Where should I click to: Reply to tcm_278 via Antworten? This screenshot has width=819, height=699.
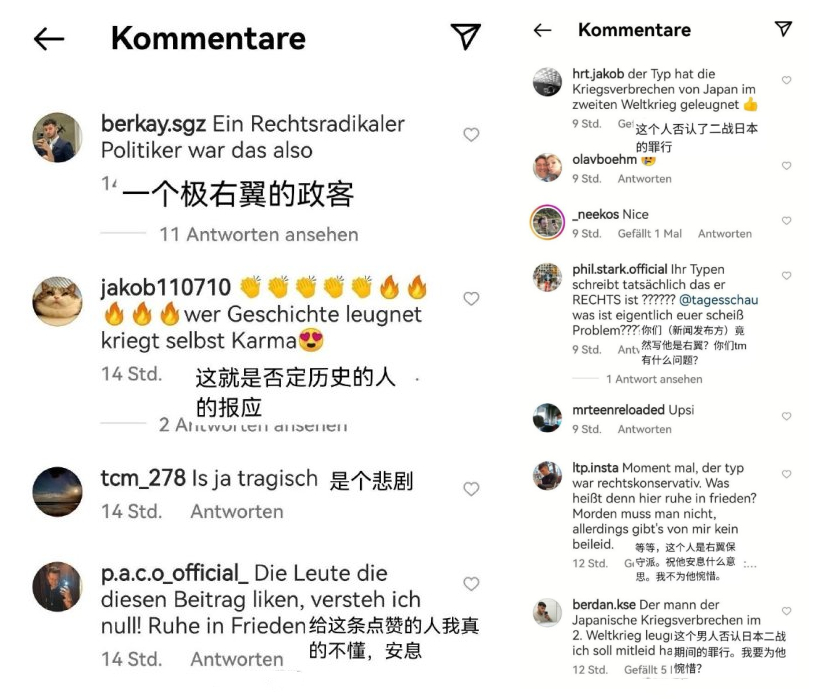(237, 511)
